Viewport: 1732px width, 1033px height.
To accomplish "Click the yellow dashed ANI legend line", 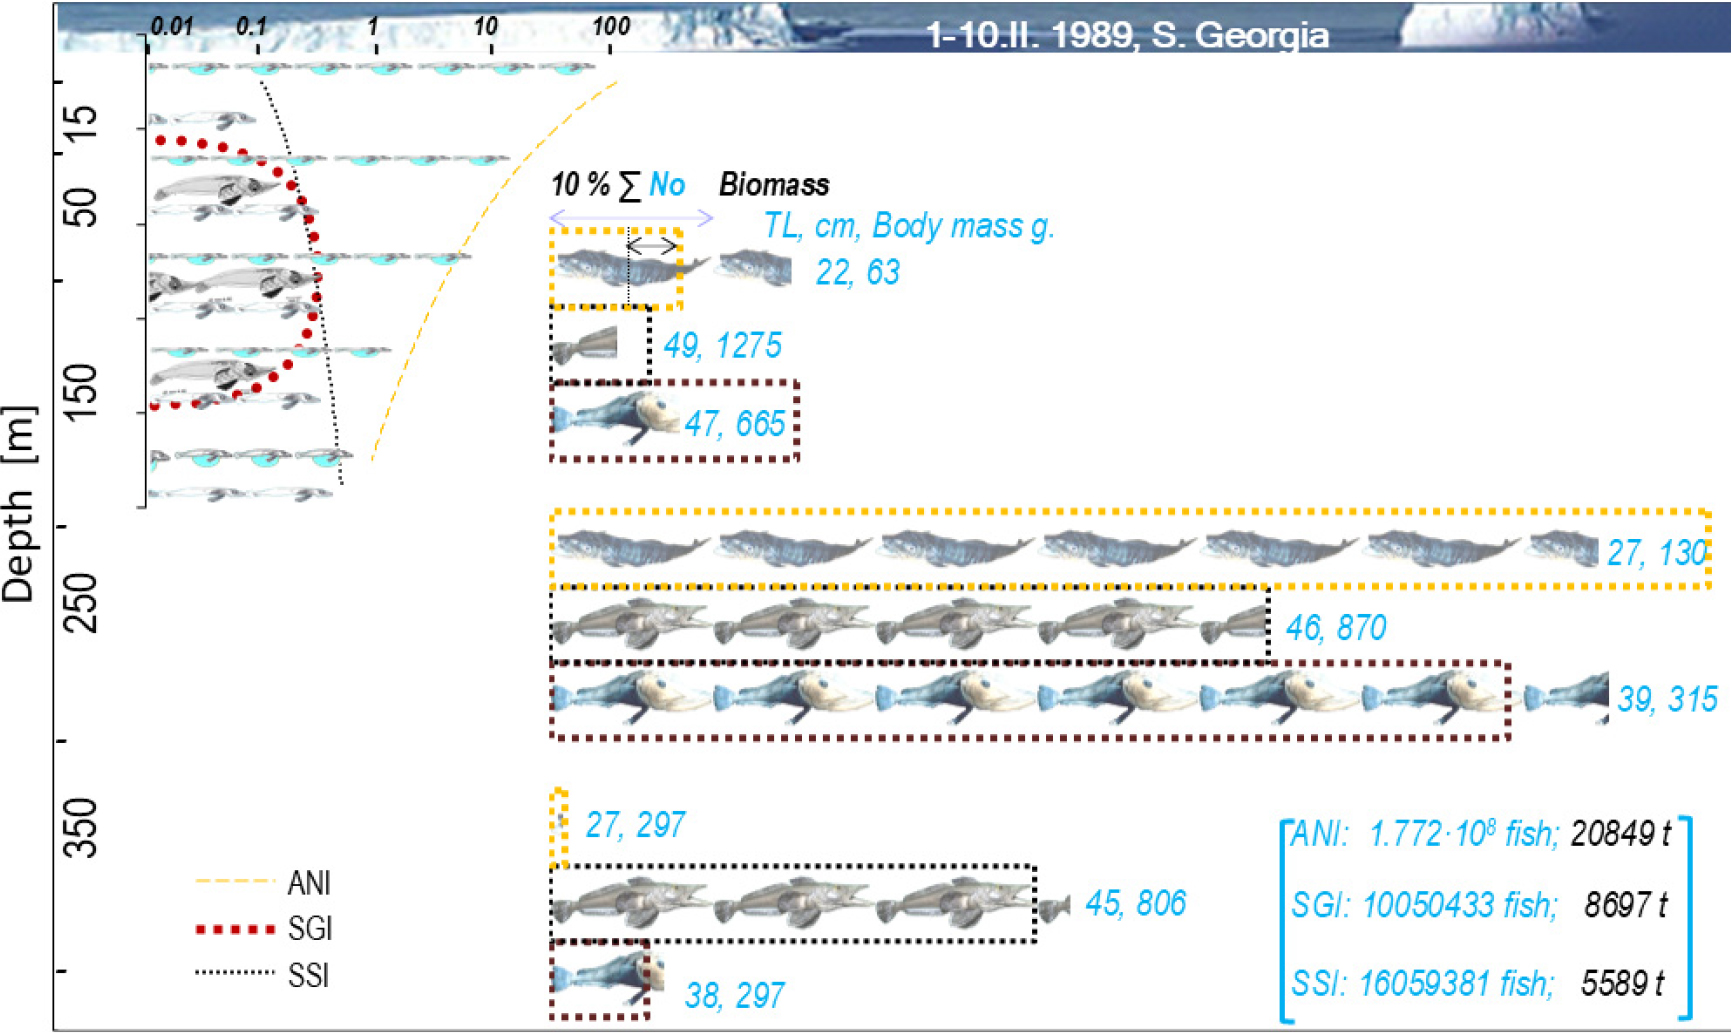I will point(235,882).
